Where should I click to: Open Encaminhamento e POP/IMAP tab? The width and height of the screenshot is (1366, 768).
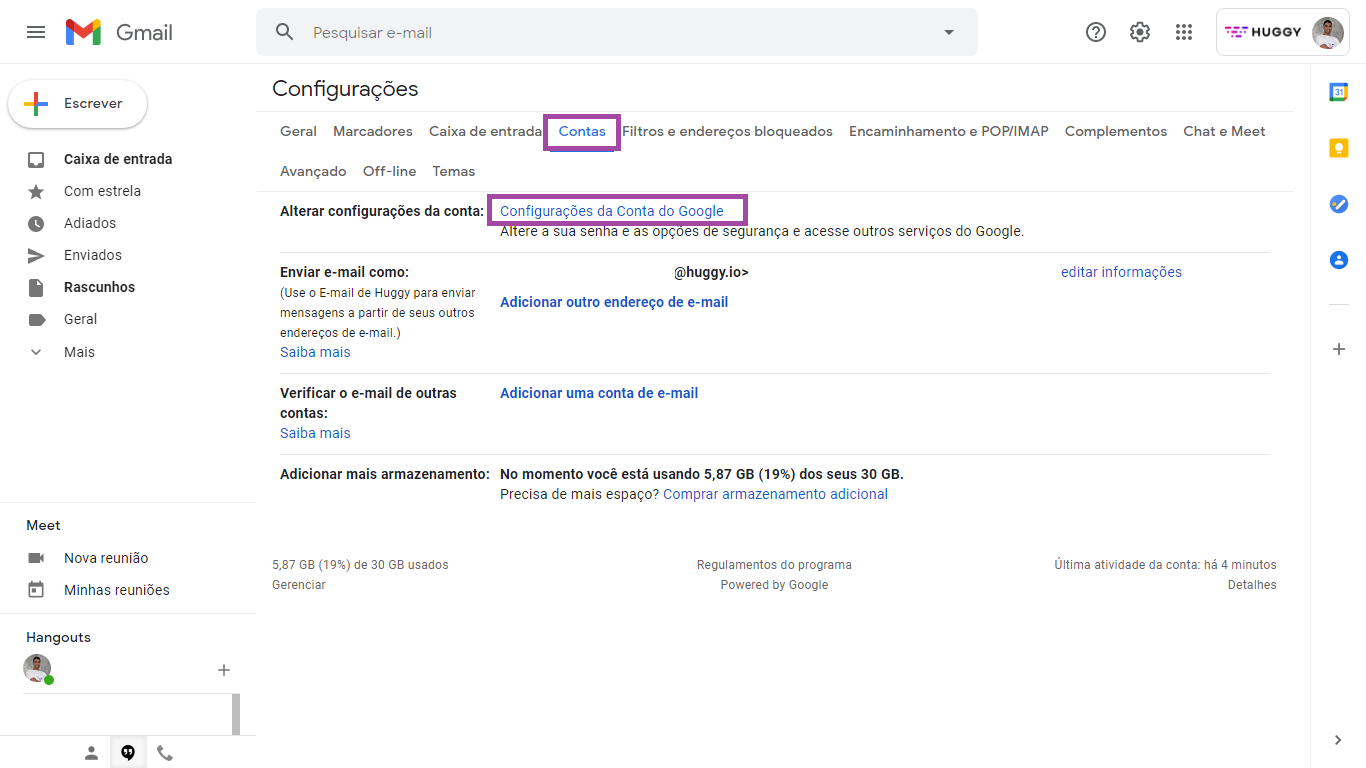[x=949, y=131]
